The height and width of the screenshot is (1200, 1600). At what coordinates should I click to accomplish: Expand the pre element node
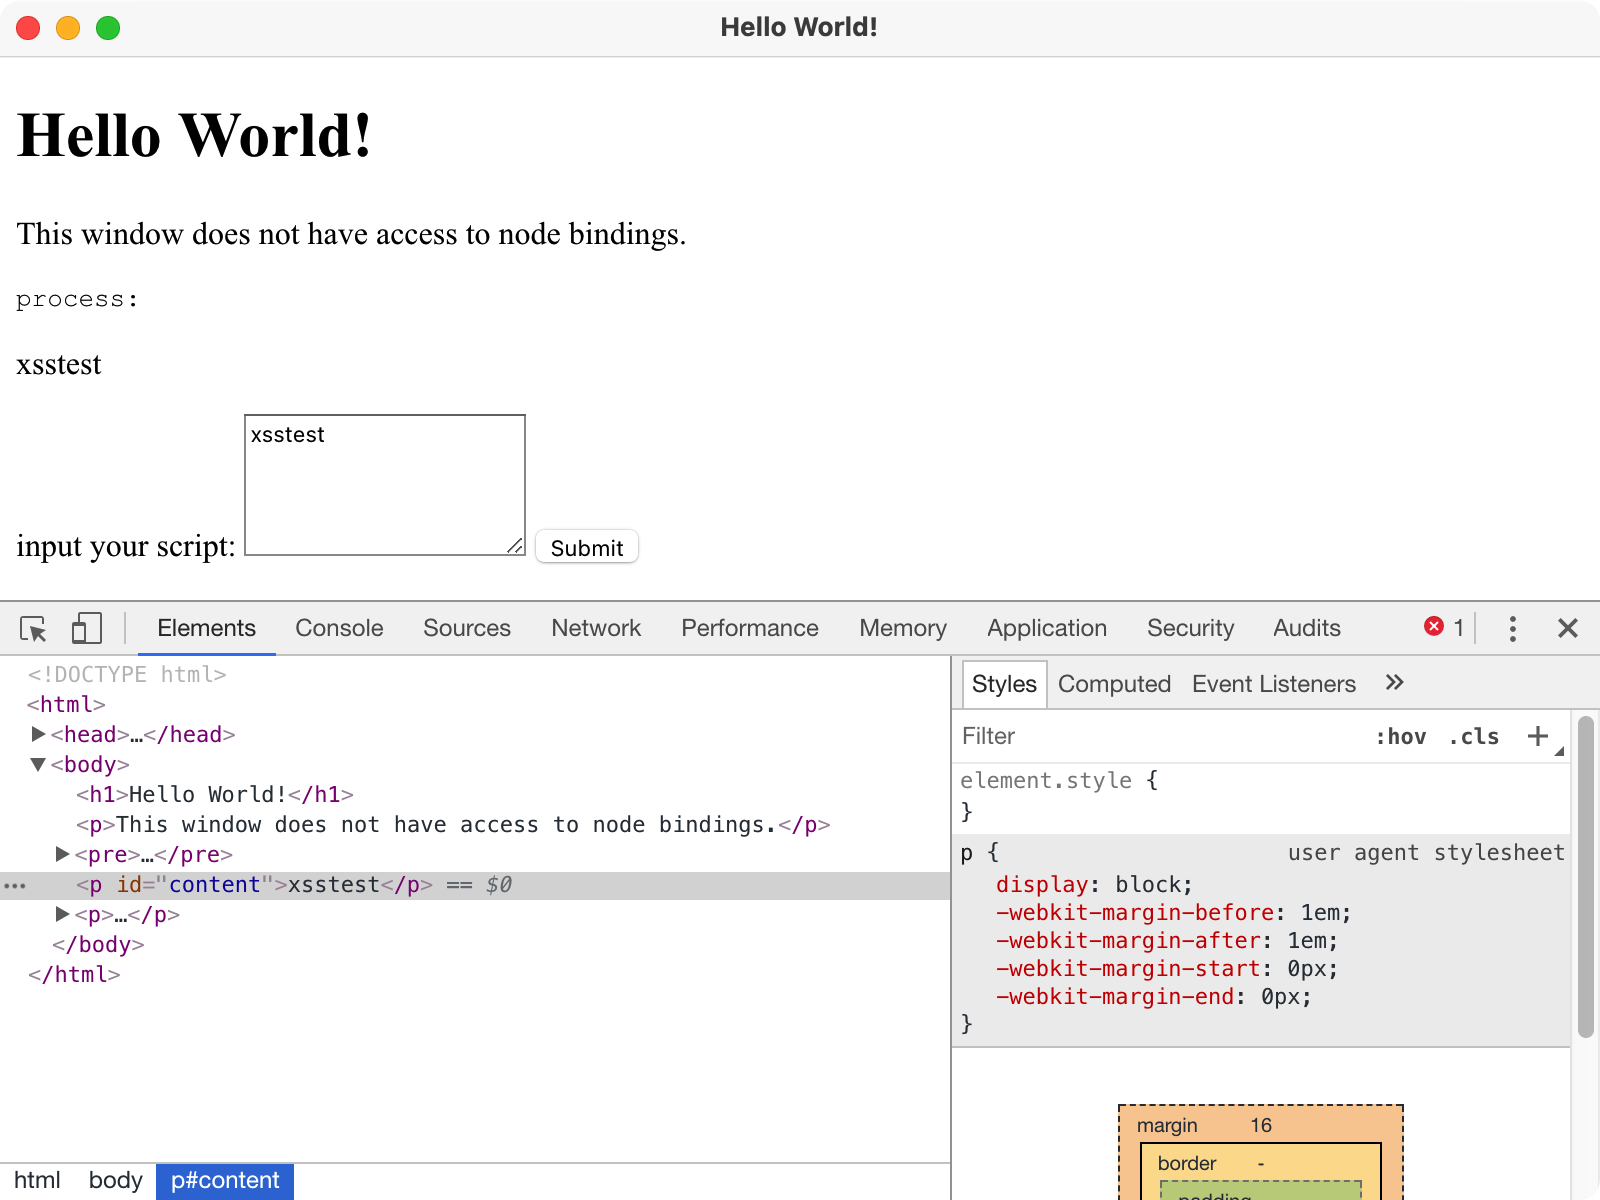point(62,854)
